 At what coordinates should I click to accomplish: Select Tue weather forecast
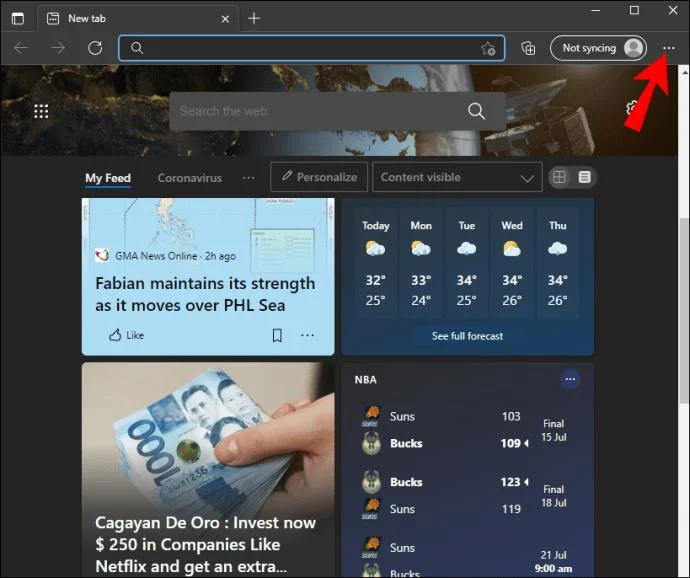point(466,263)
